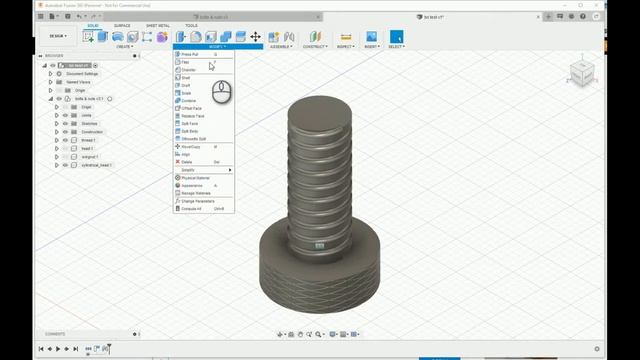Click the Select tool icon

396,37
